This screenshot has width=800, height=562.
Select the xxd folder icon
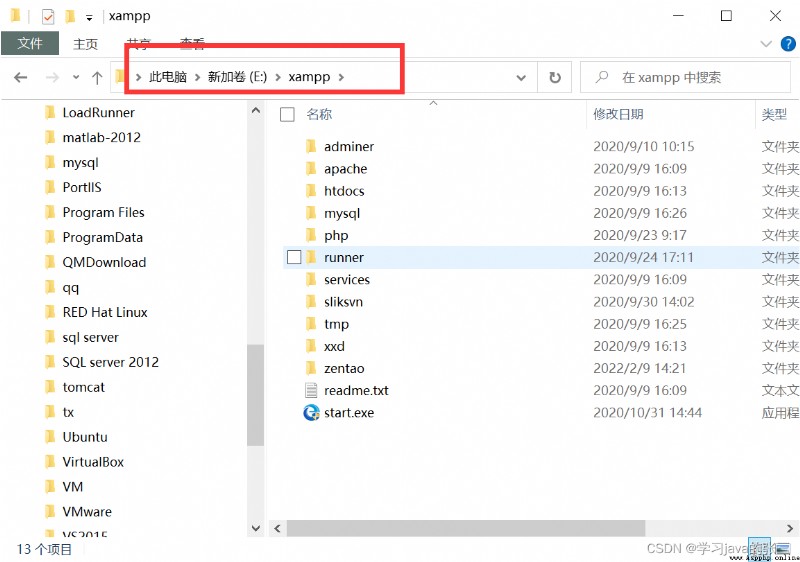tap(311, 346)
